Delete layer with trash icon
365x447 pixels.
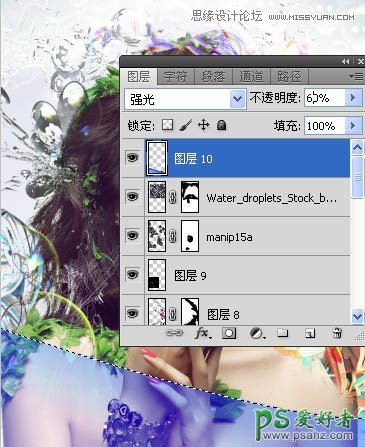tap(337, 333)
